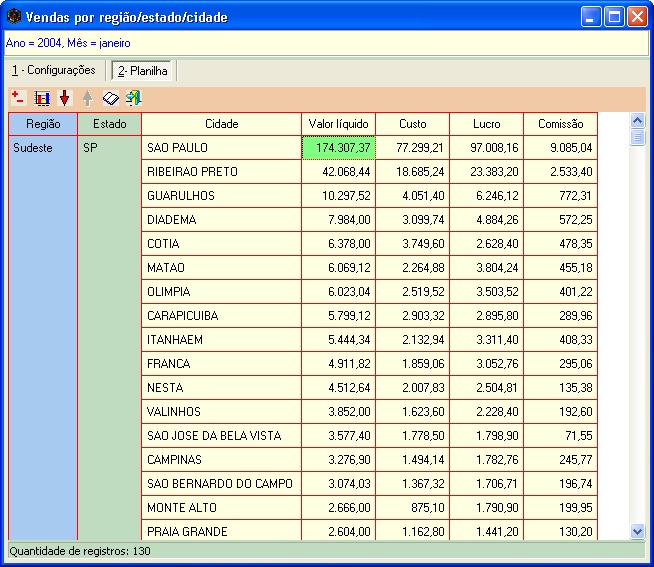This screenshot has height=567, width=654.
Task: Select the MATAO cell
Action: pyautogui.click(x=221, y=268)
